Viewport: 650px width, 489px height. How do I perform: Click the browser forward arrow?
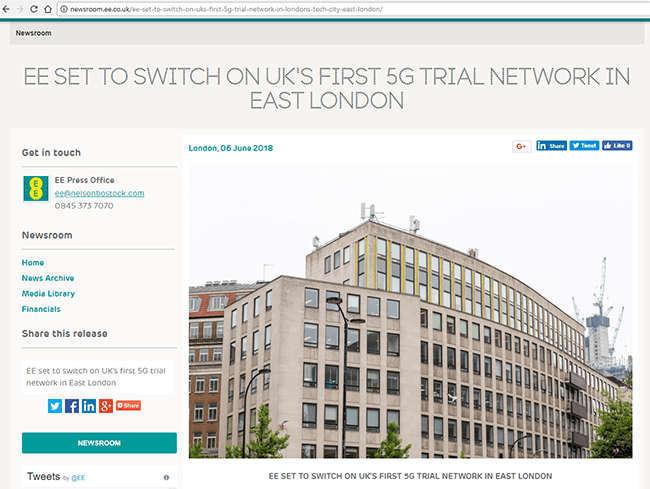pos(20,9)
